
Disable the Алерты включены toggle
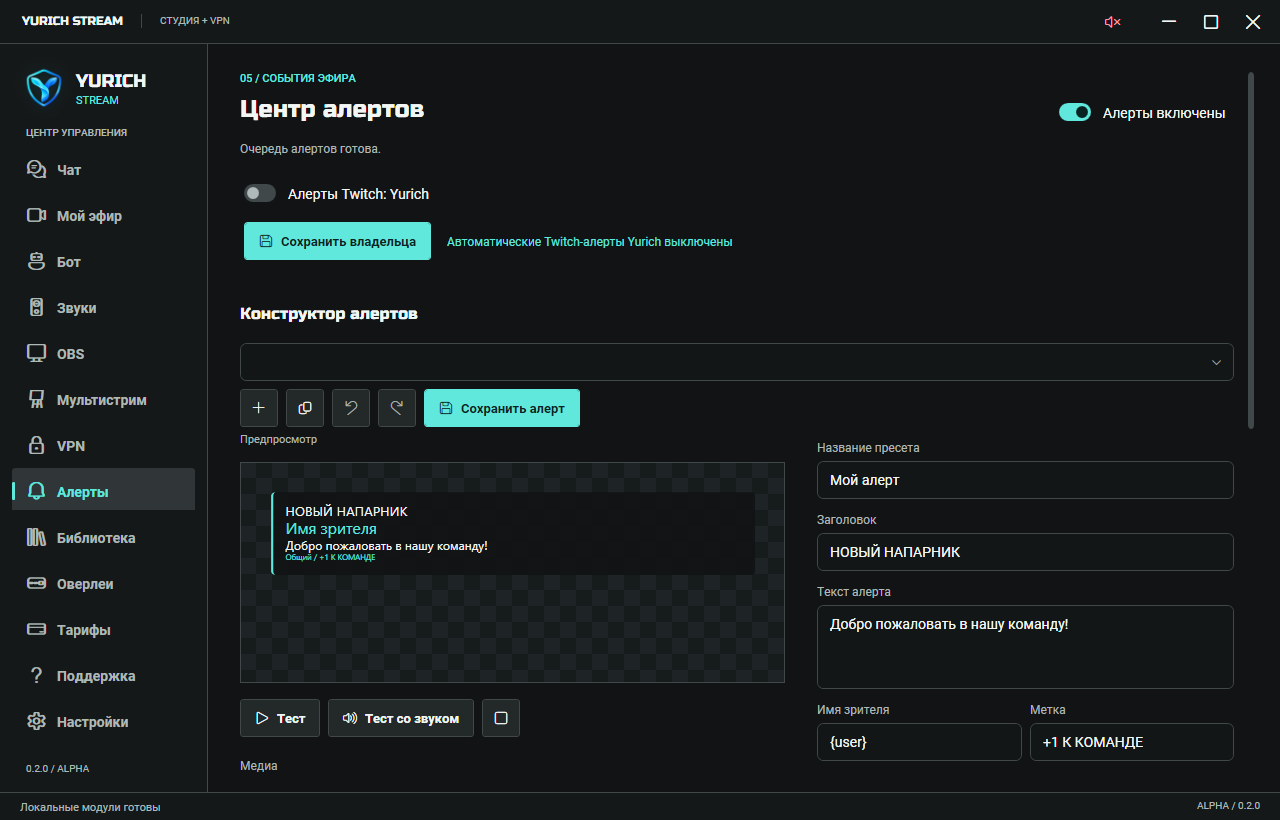[1075, 112]
